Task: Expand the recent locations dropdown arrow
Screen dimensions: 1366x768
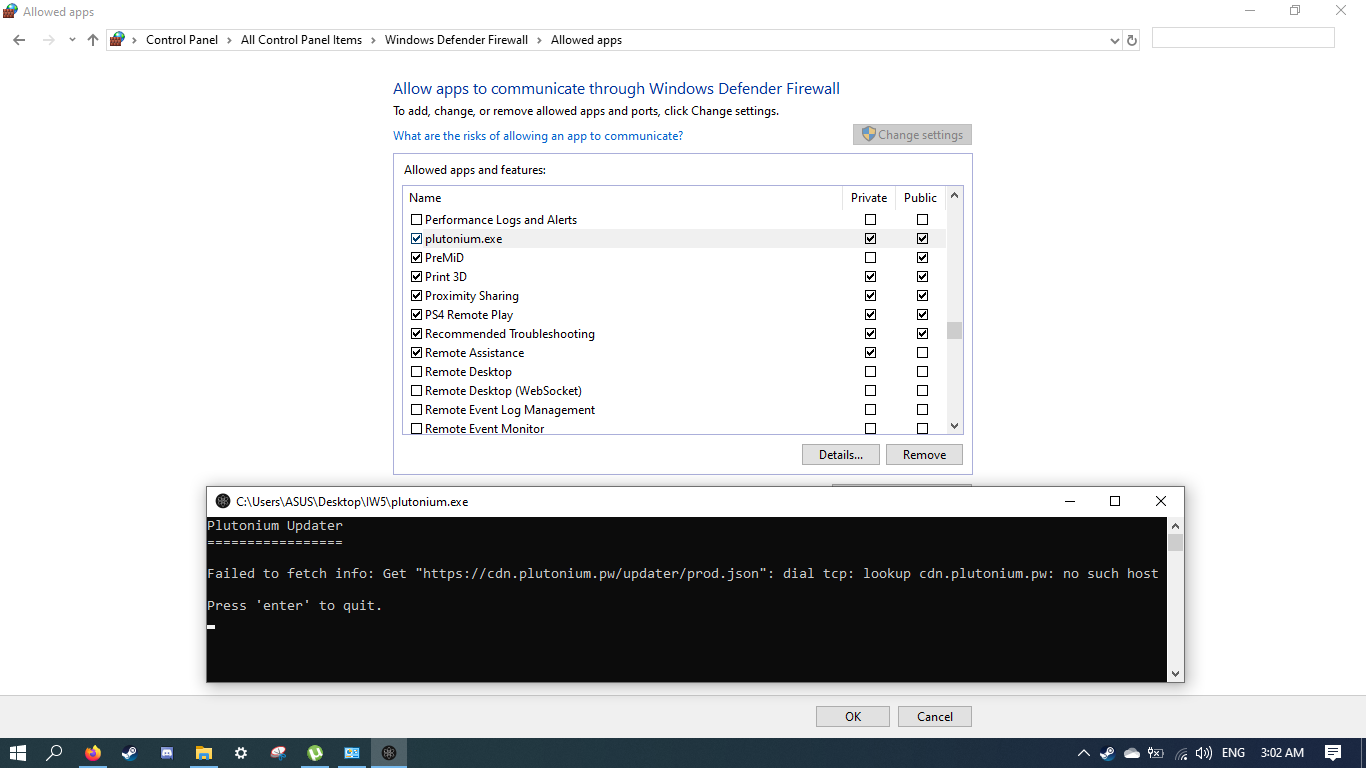Action: tap(72, 40)
